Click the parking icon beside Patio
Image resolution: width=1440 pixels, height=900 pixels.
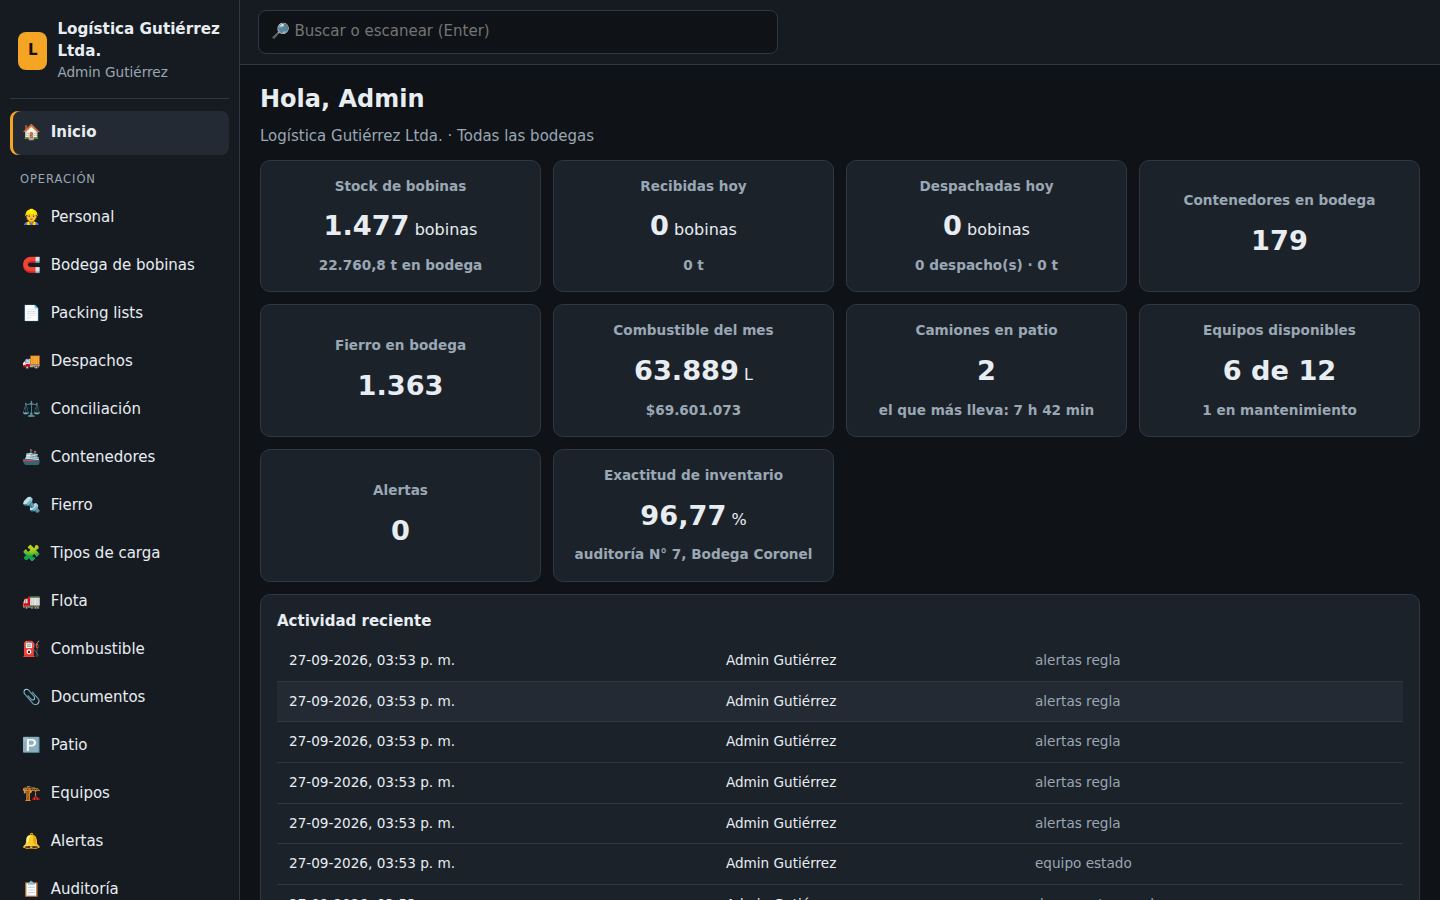(x=31, y=745)
